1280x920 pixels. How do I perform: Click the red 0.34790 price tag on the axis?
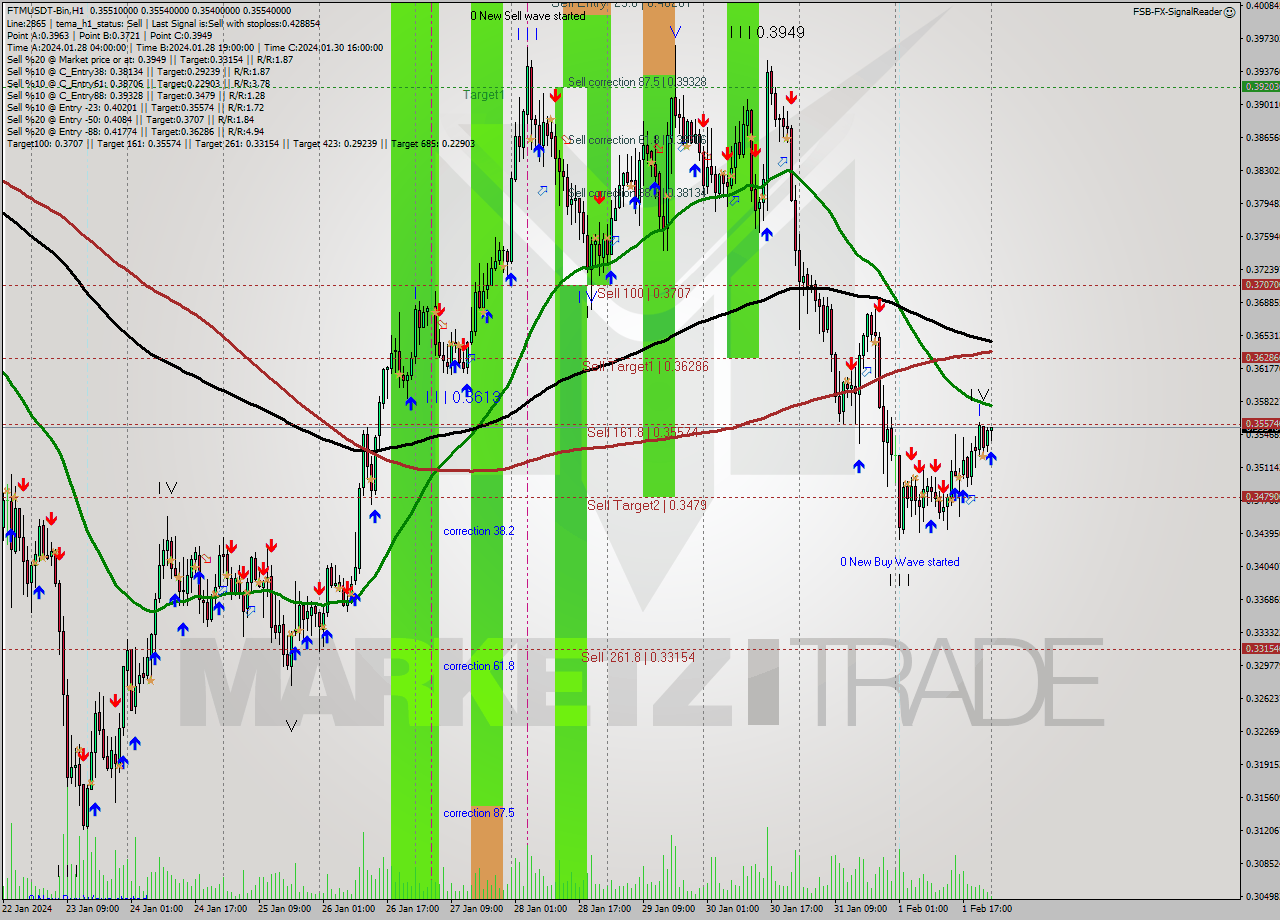[x=1260, y=496]
